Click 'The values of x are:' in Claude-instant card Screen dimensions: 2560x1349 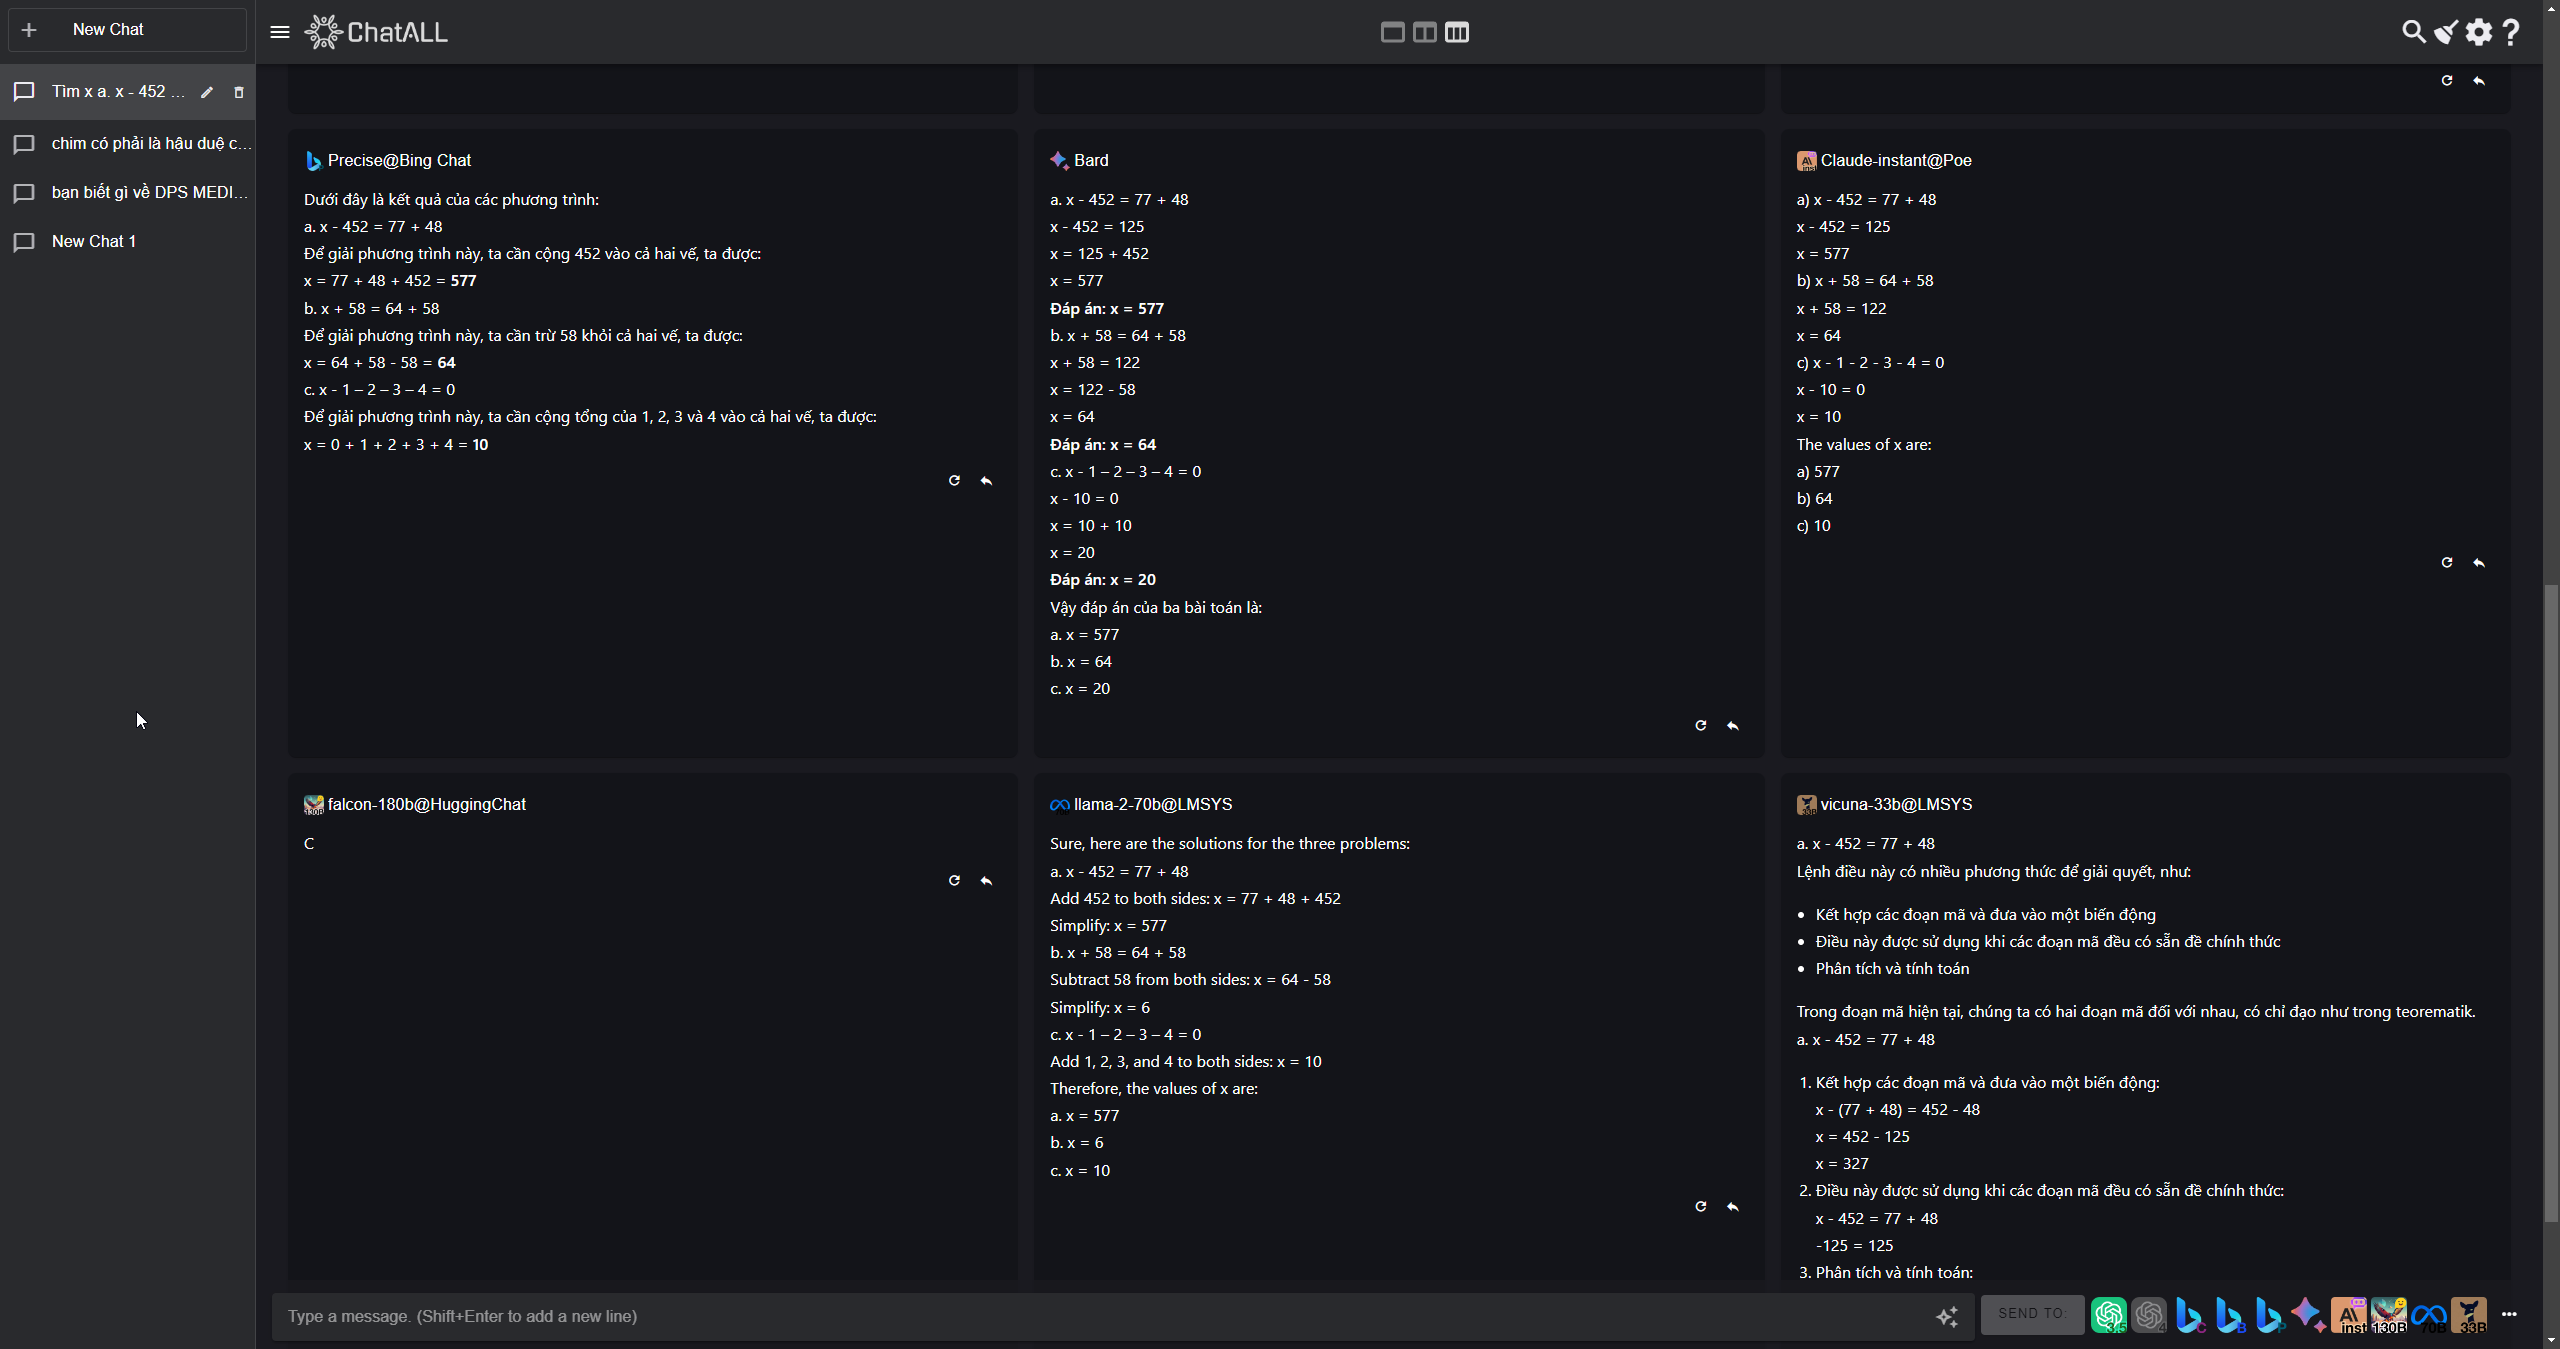point(1864,444)
